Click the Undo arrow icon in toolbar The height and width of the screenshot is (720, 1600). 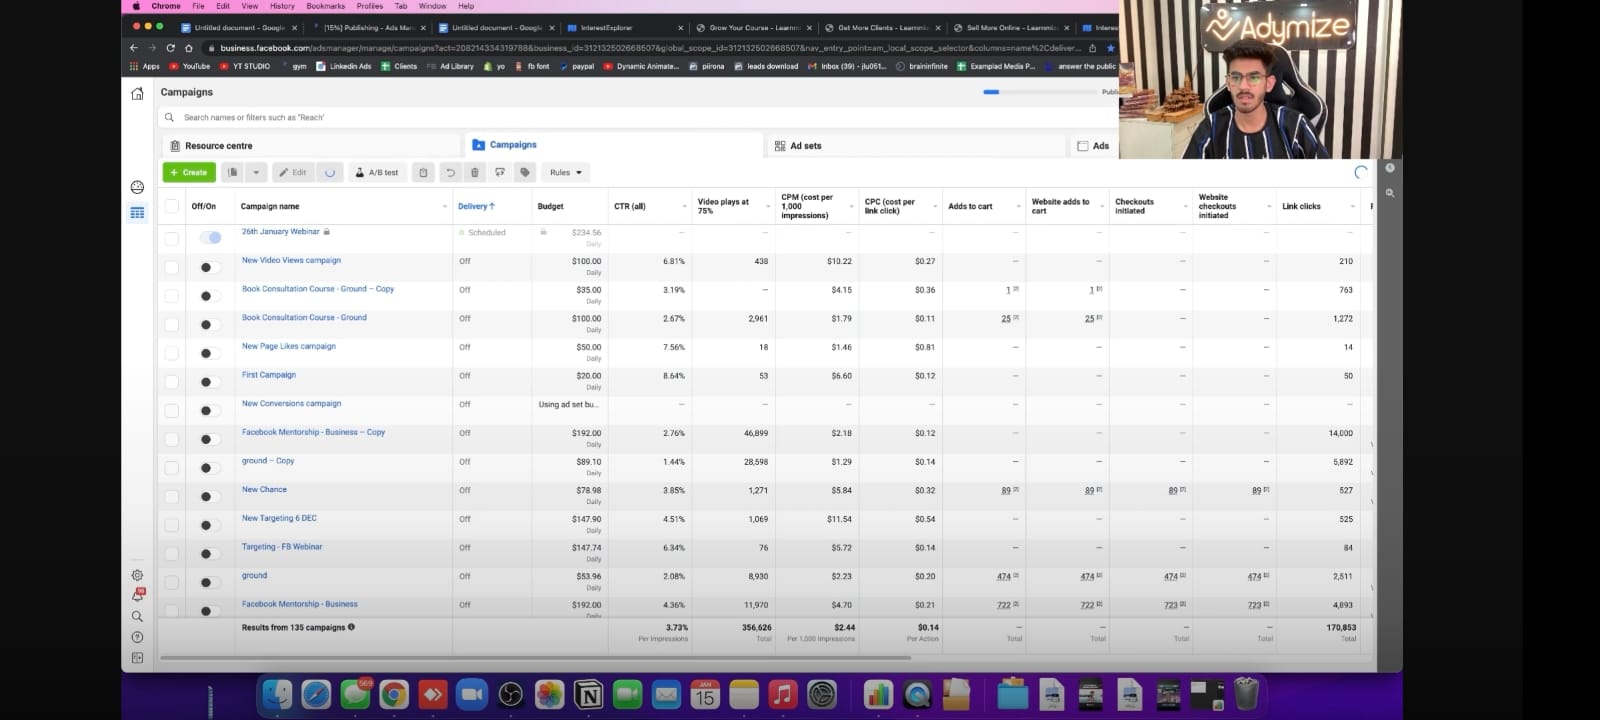click(450, 172)
